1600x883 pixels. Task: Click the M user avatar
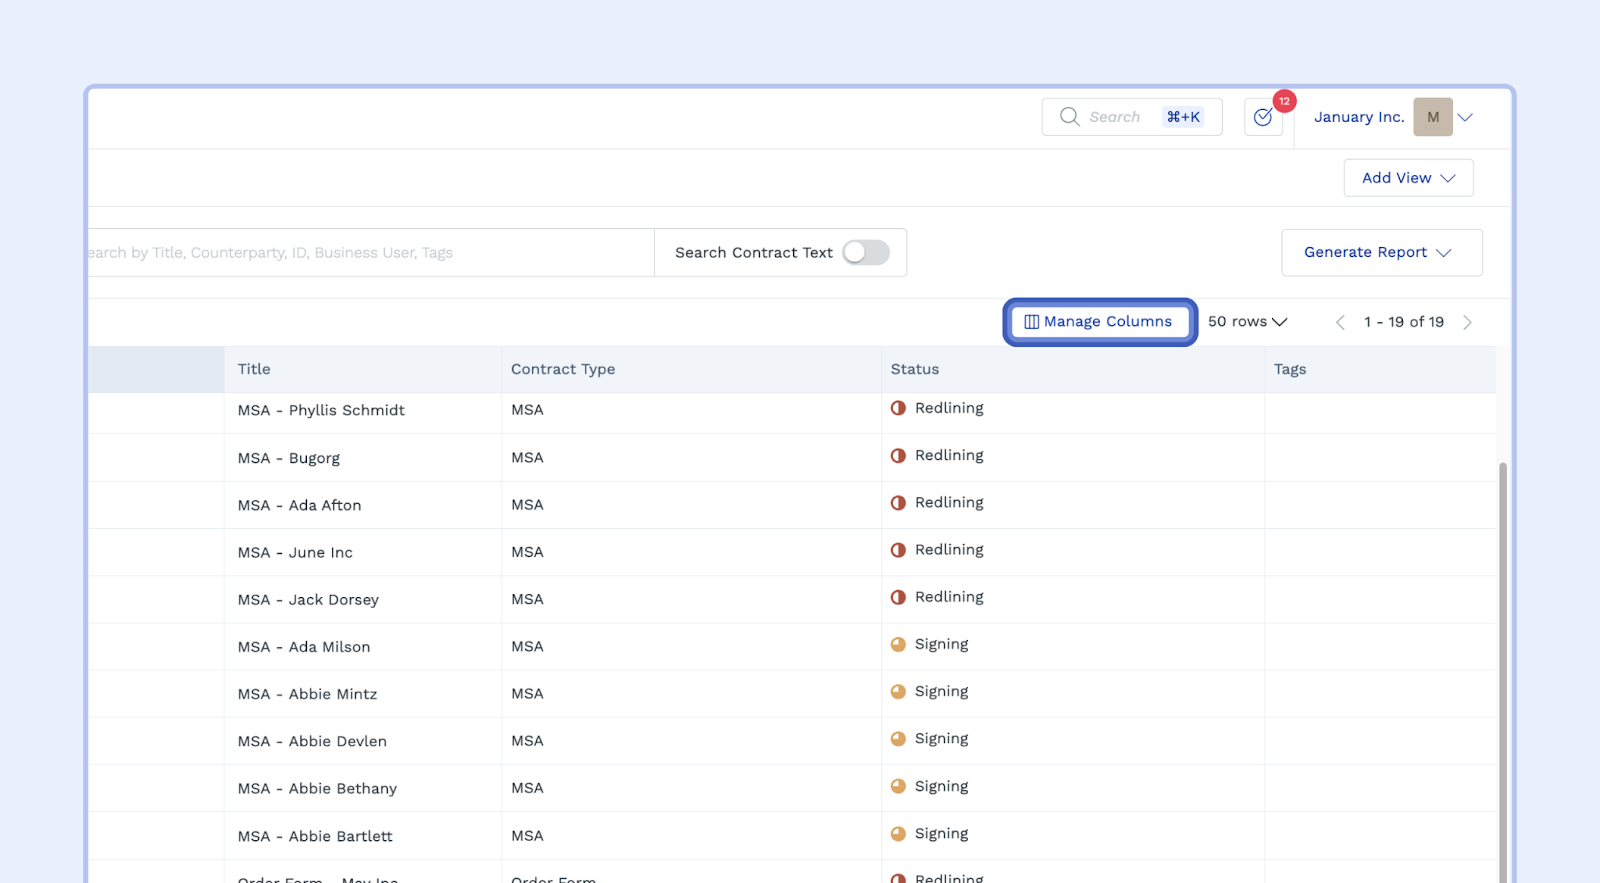[1432, 117]
